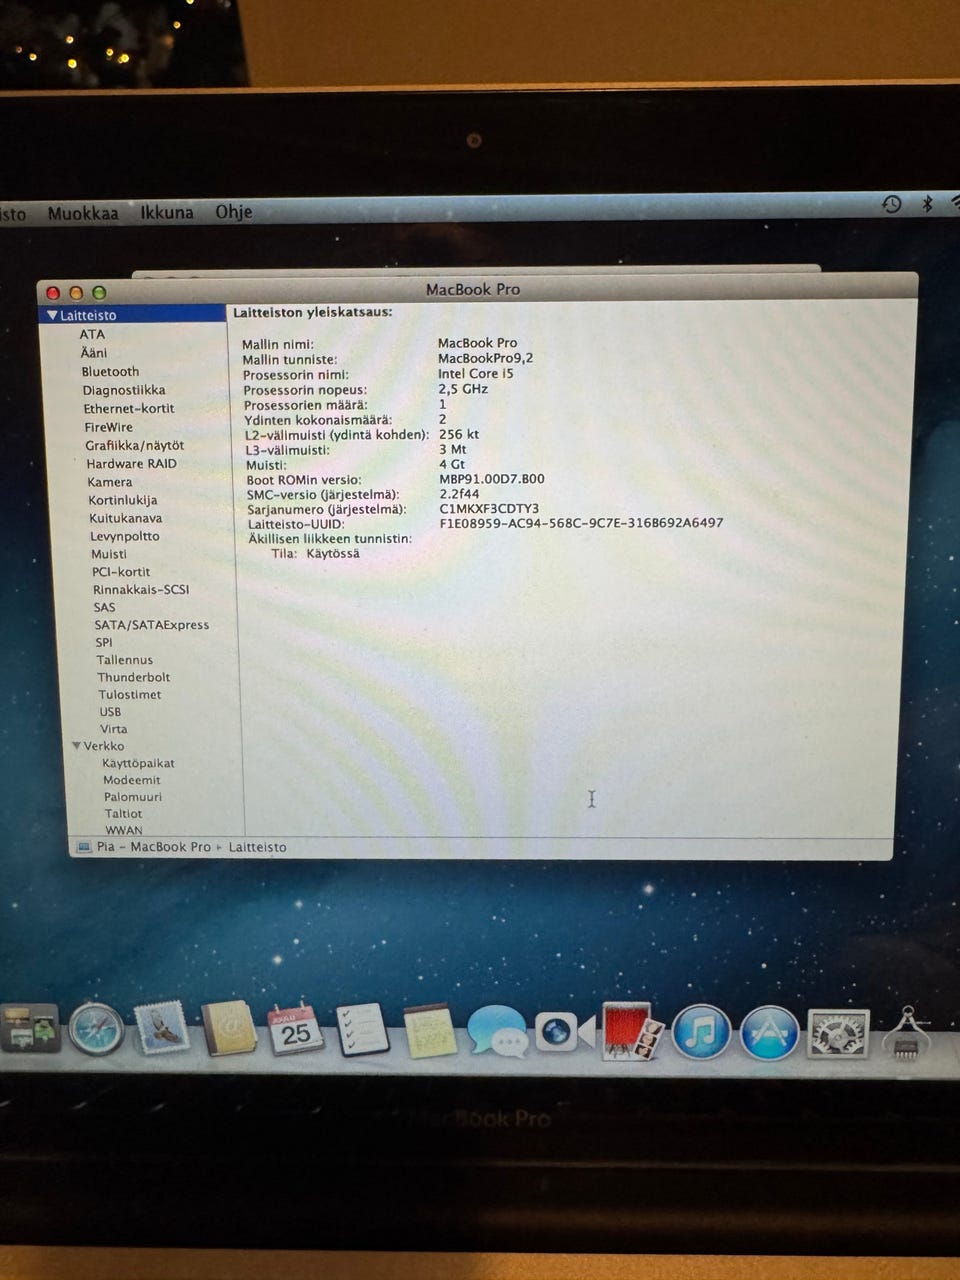Open the Calendar icon showing 25
This screenshot has height=1280, width=960.
295,1031
